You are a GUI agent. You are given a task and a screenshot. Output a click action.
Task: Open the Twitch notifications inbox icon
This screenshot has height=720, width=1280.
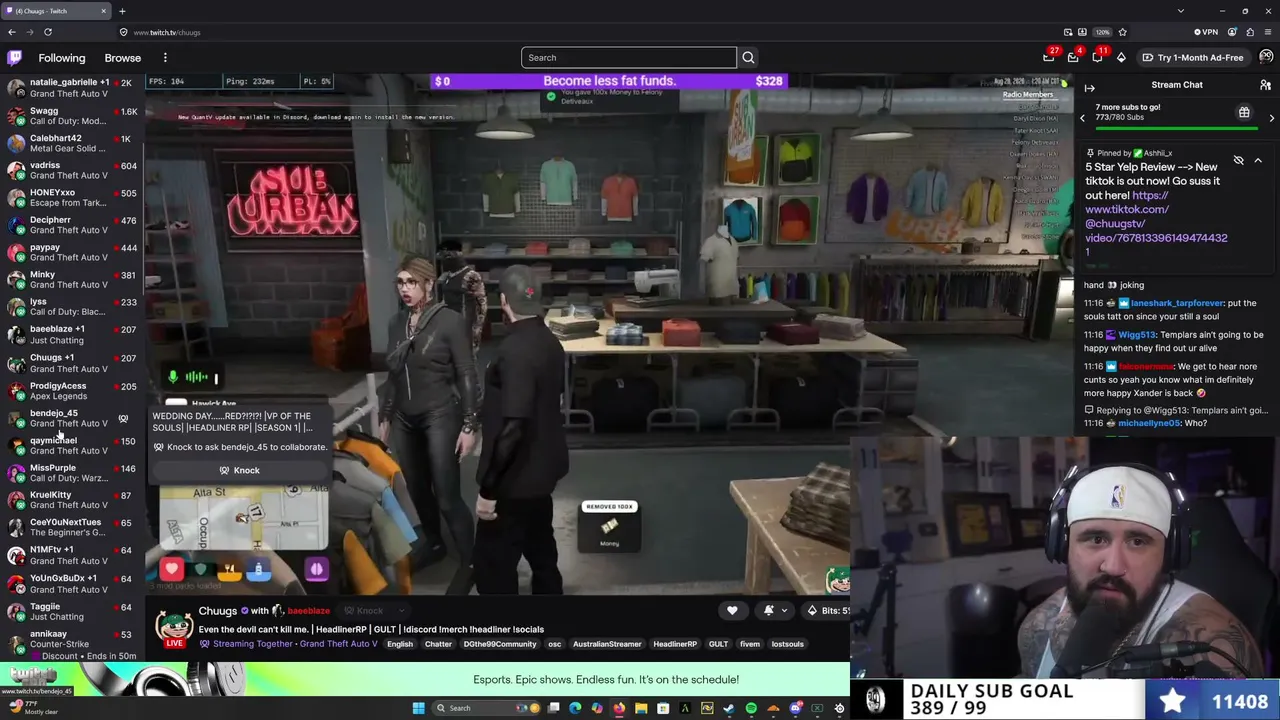[x=1073, y=58]
